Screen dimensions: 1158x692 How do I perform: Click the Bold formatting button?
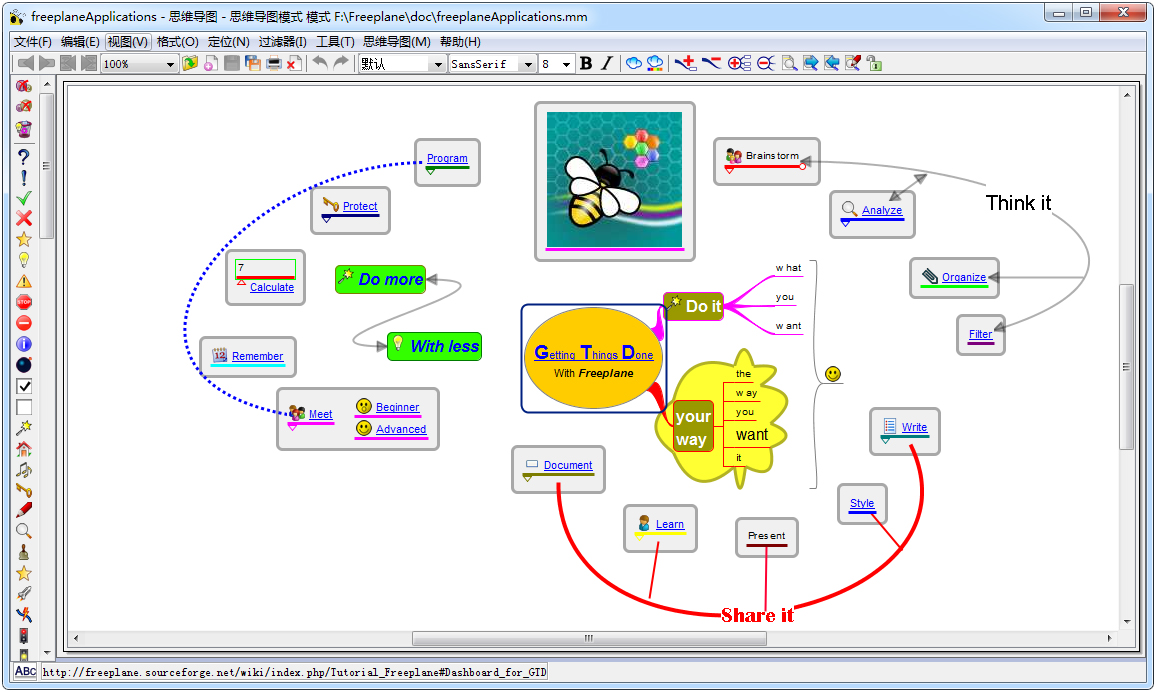tap(586, 64)
